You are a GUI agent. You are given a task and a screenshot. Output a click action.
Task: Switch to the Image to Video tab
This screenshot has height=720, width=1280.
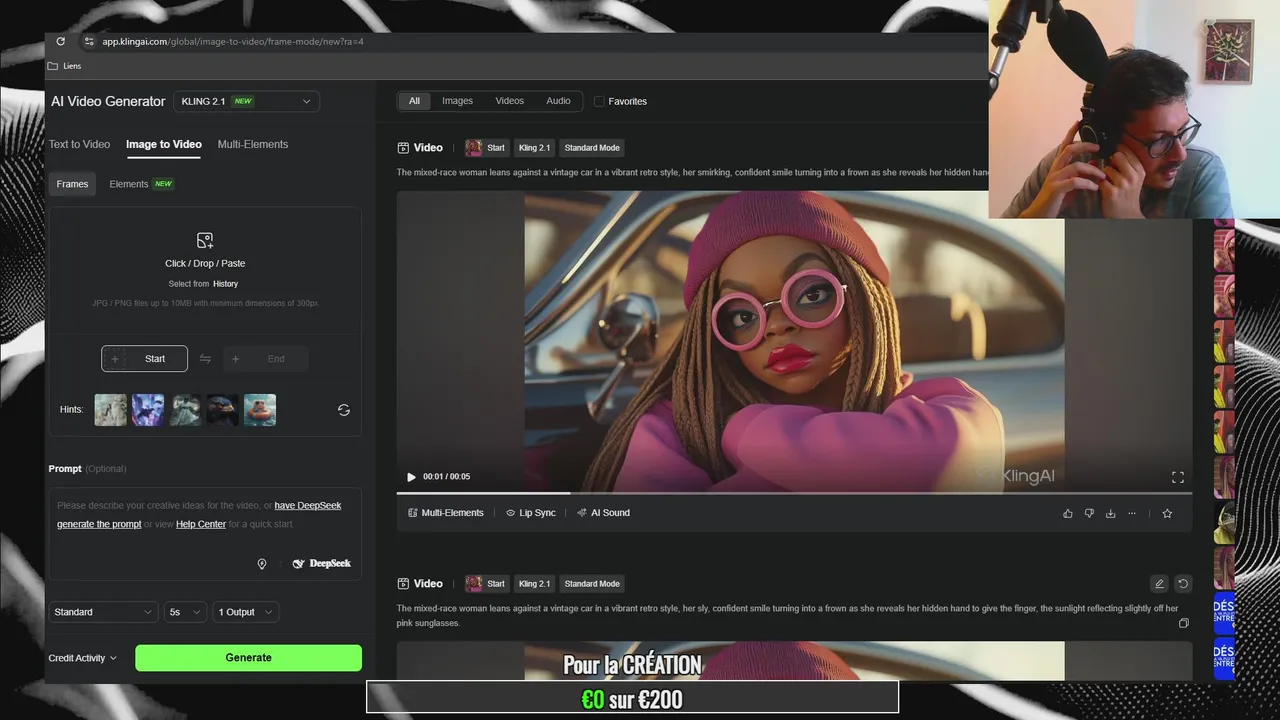click(x=164, y=144)
